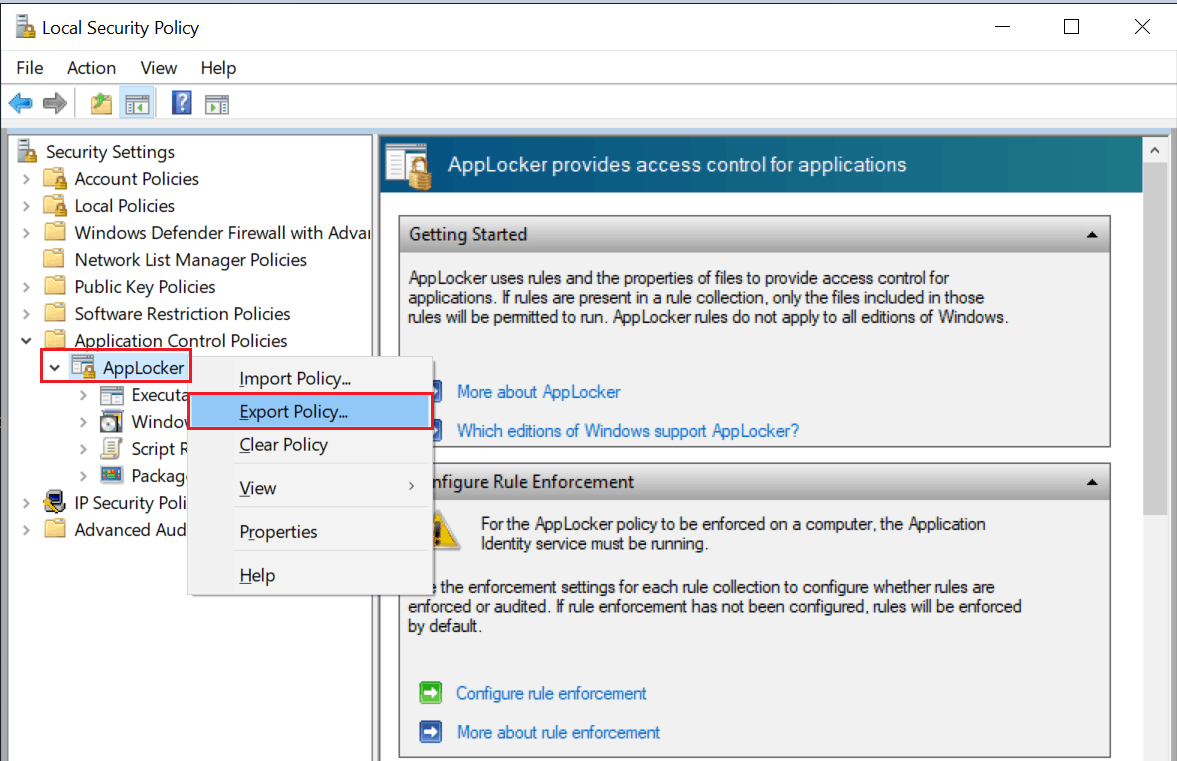Open Which editions of Windows support AppLocker link
1177x761 pixels.
628,431
